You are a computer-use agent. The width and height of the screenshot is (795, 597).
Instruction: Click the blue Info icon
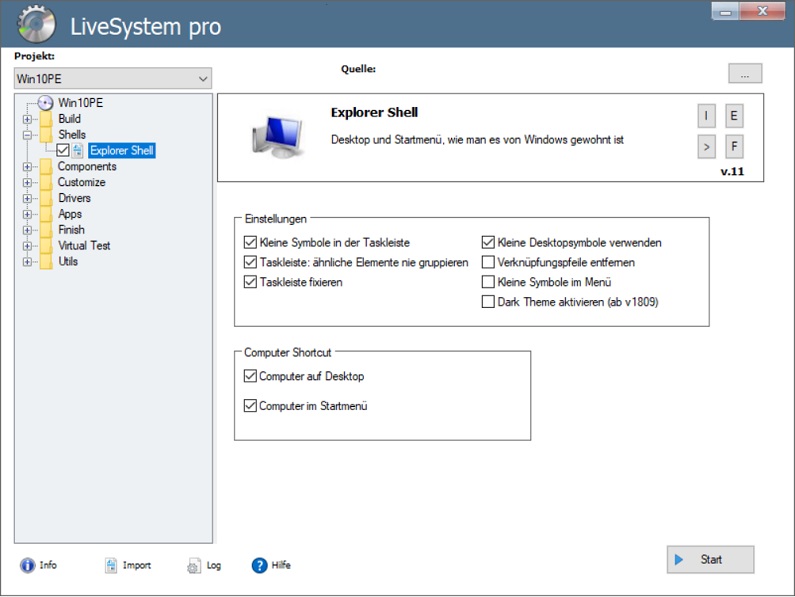(27, 565)
